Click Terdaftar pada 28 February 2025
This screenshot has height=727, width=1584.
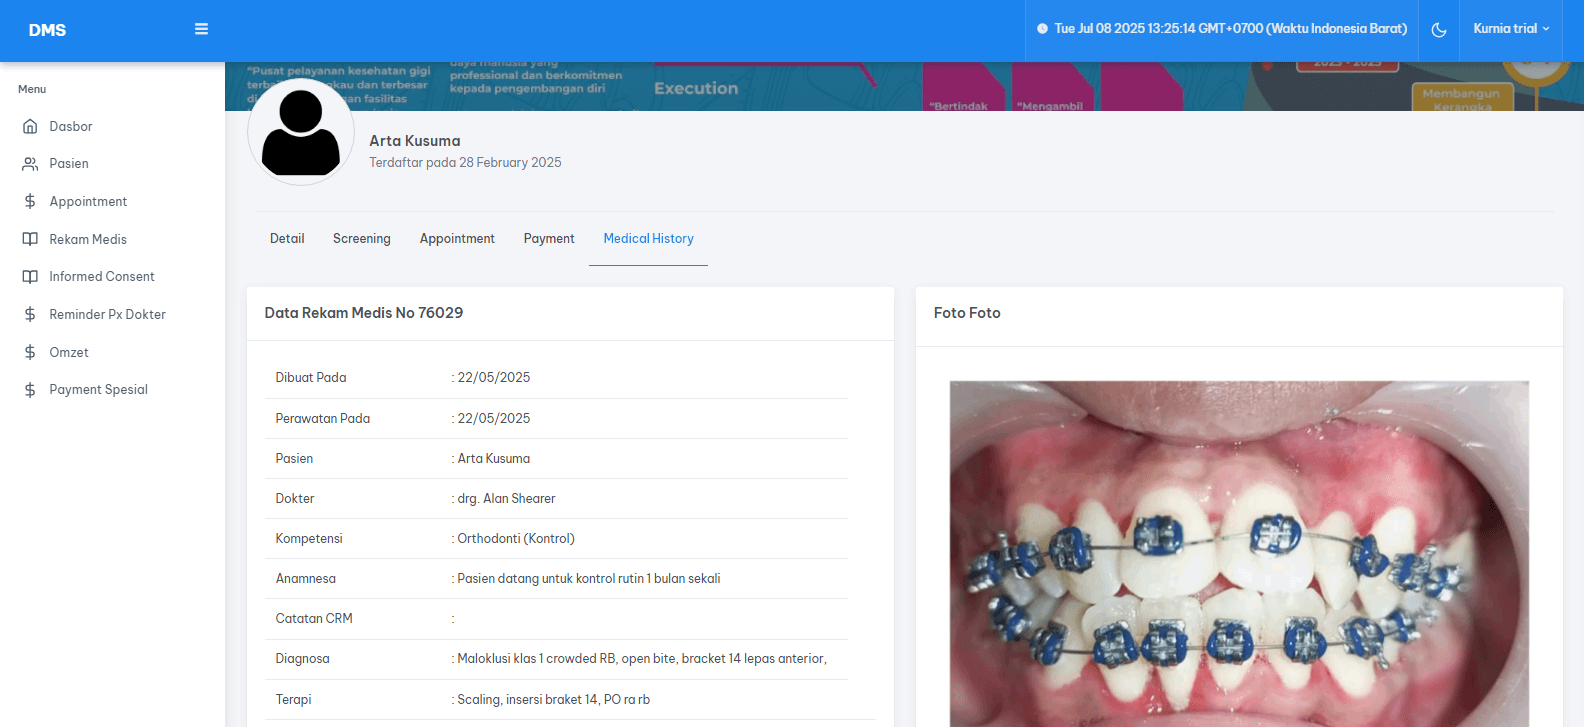(465, 163)
